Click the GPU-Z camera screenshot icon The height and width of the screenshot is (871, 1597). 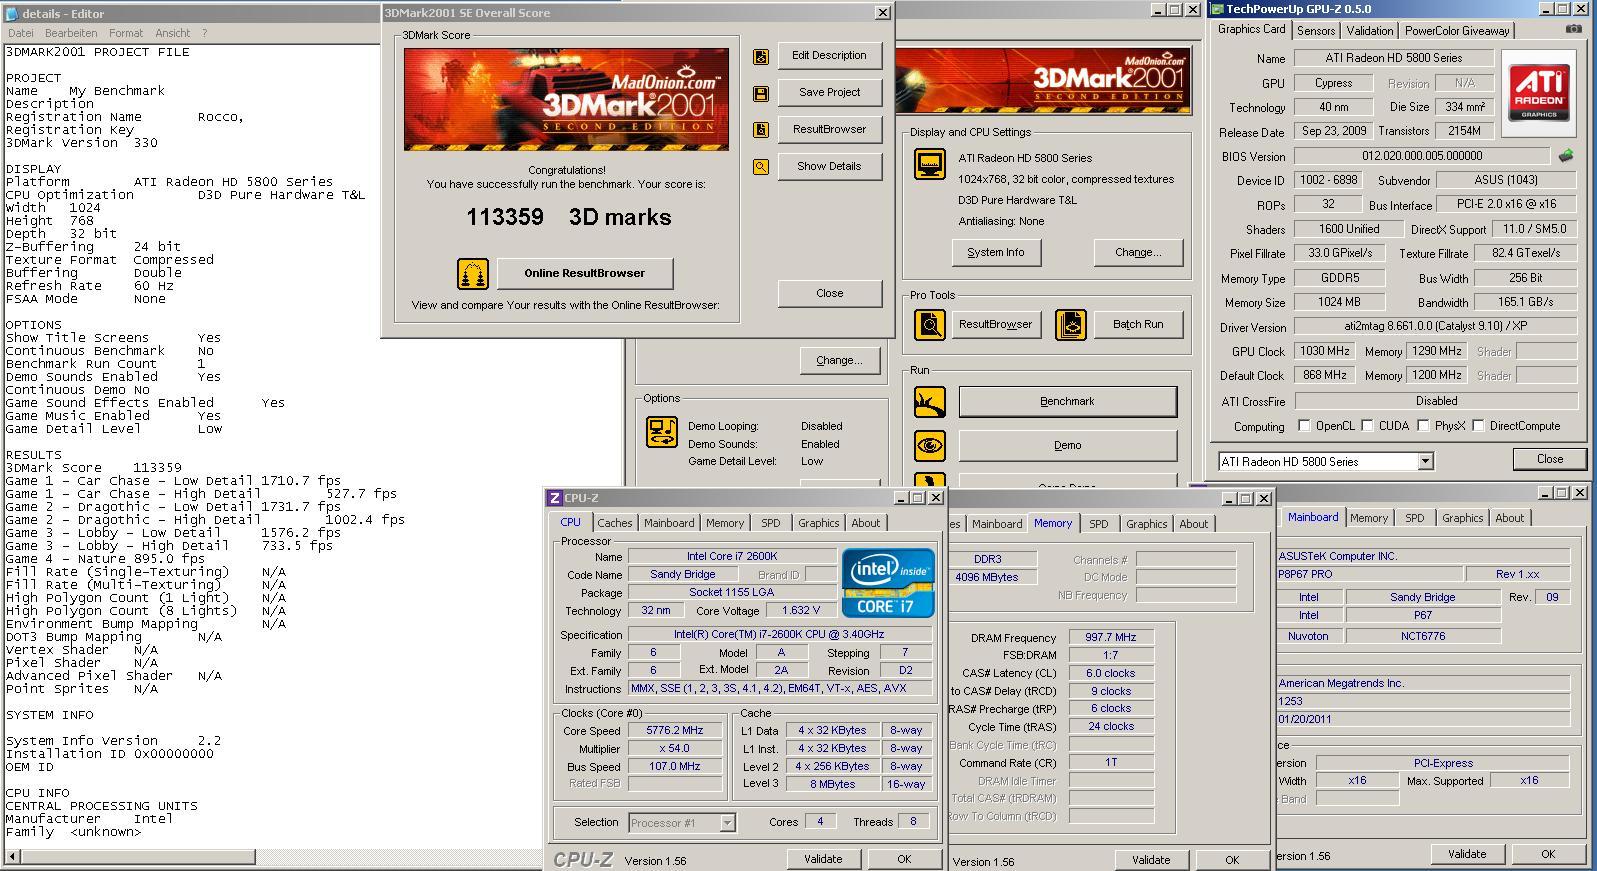(x=1573, y=29)
